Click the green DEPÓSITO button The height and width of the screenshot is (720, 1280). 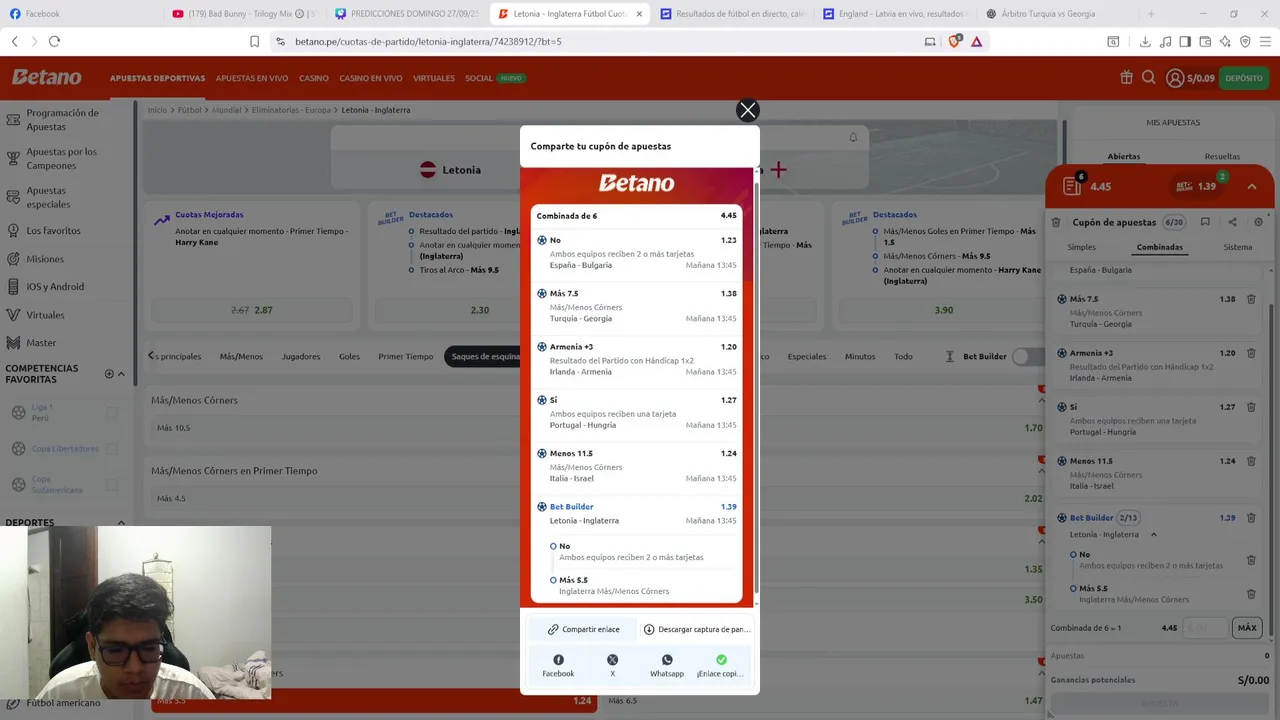[x=1244, y=78]
